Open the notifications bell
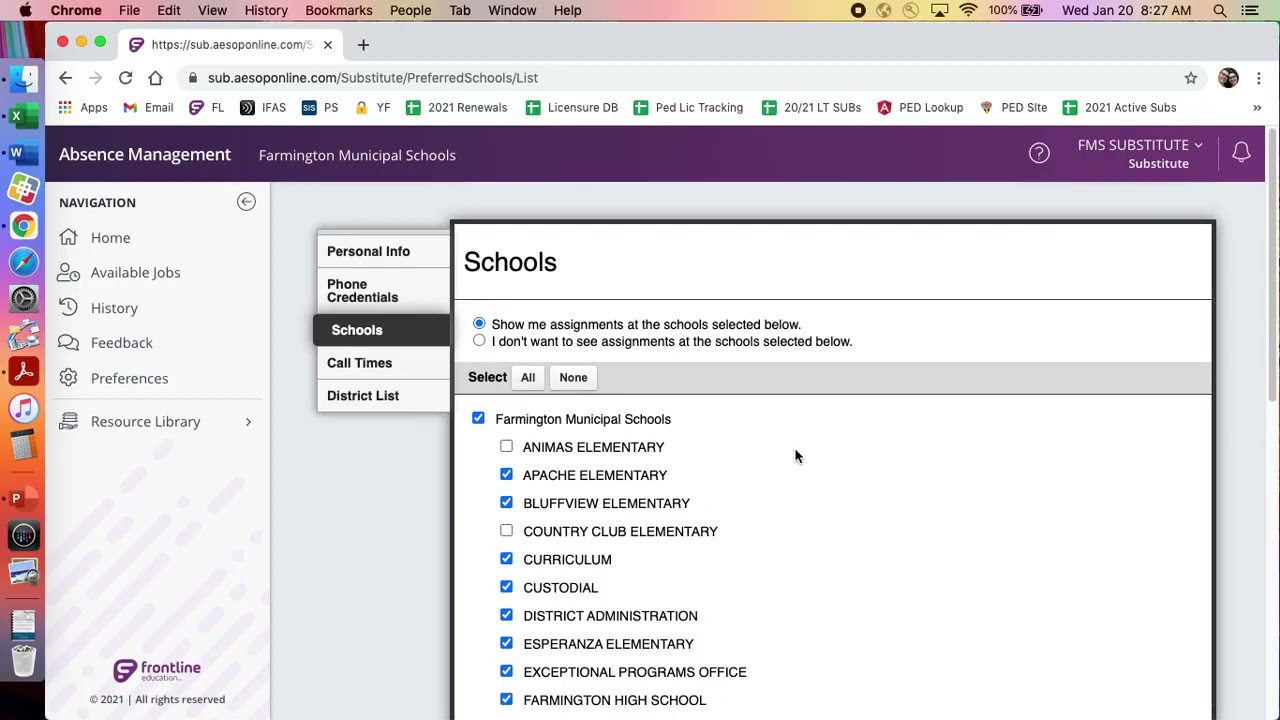This screenshot has height=720, width=1280. tap(1241, 152)
